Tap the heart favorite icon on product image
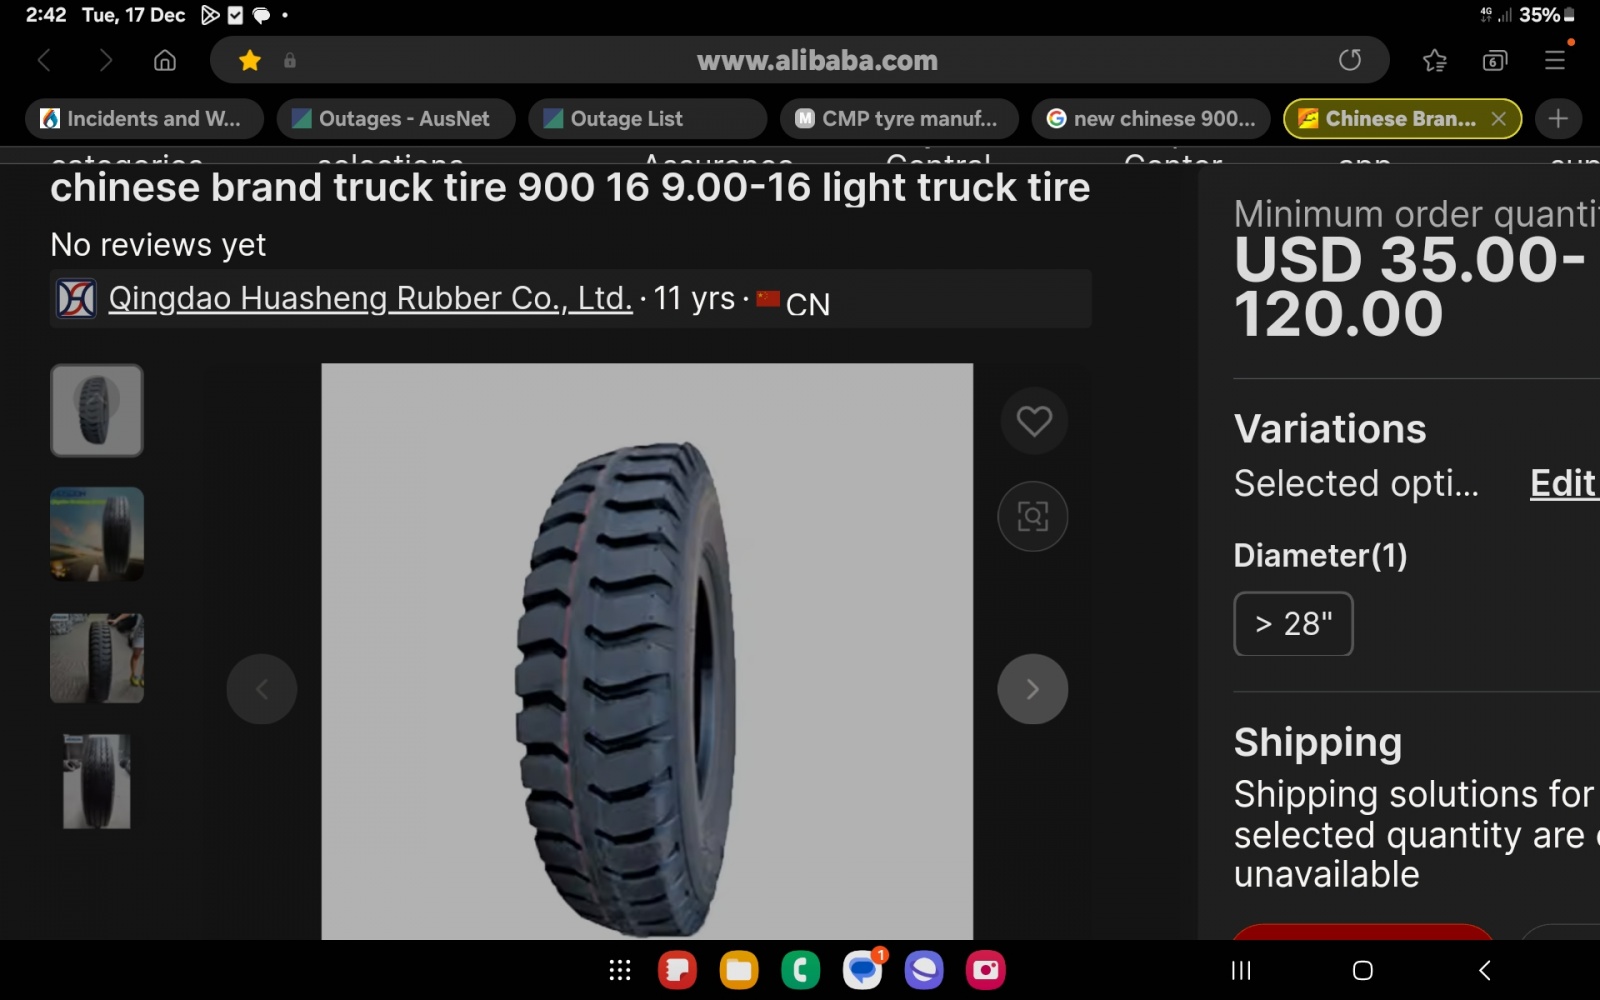Viewport: 1600px width, 1000px height. (1034, 421)
